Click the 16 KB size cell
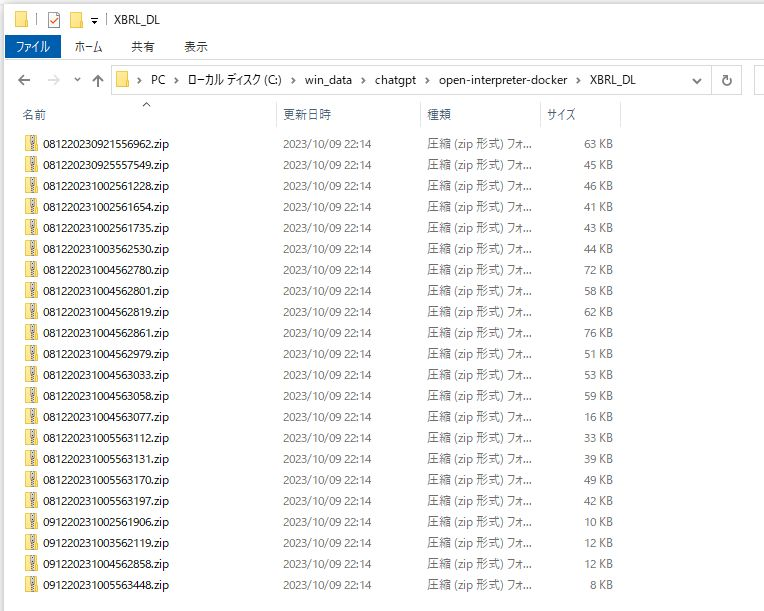The width and height of the screenshot is (764, 611). (598, 417)
